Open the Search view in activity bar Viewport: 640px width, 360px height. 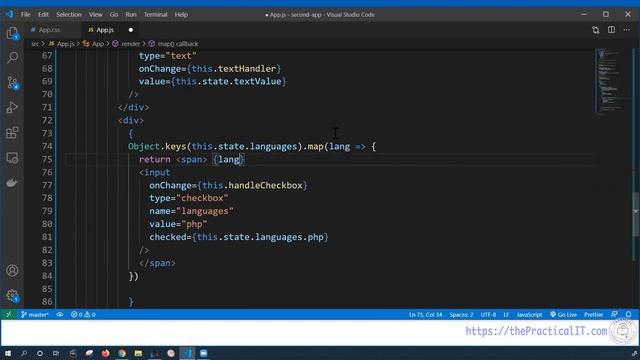12,58
